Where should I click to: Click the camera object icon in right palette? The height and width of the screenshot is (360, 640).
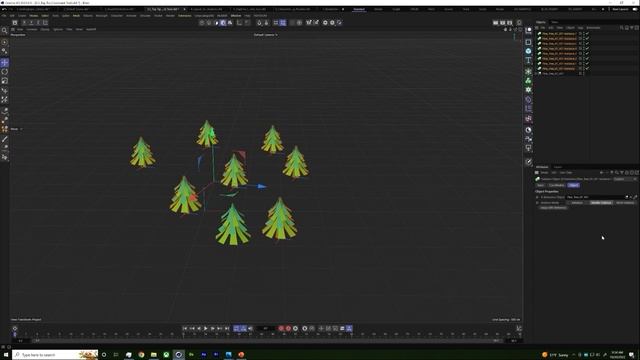tap(528, 139)
